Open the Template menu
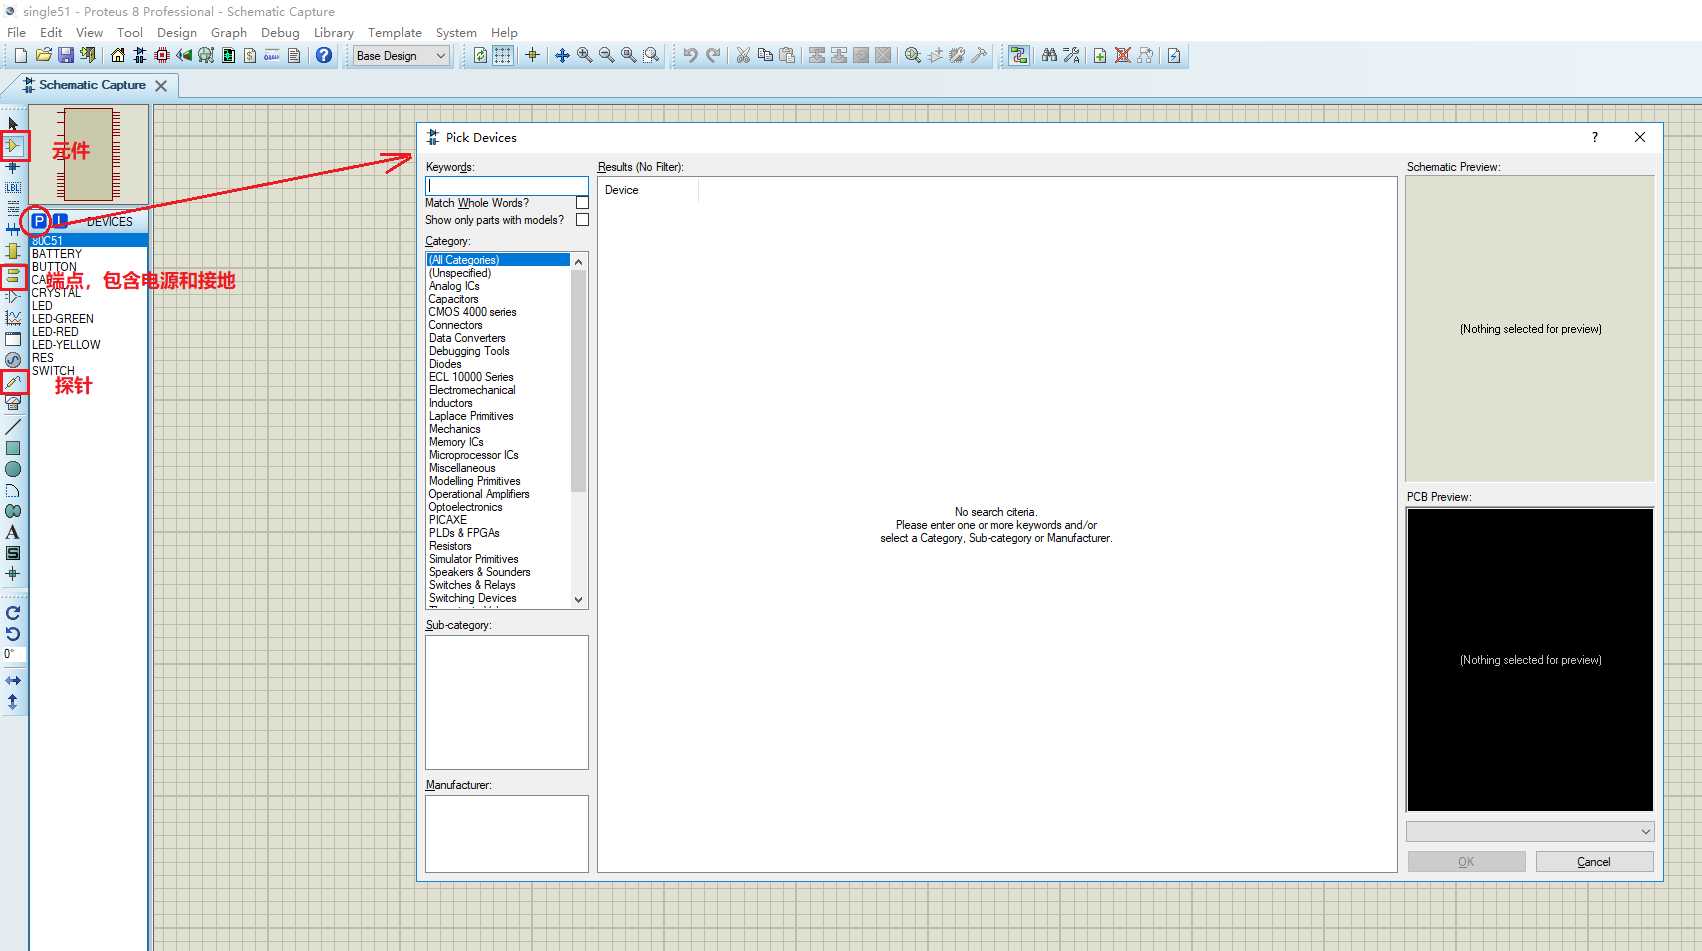The width and height of the screenshot is (1702, 951). 395,33
